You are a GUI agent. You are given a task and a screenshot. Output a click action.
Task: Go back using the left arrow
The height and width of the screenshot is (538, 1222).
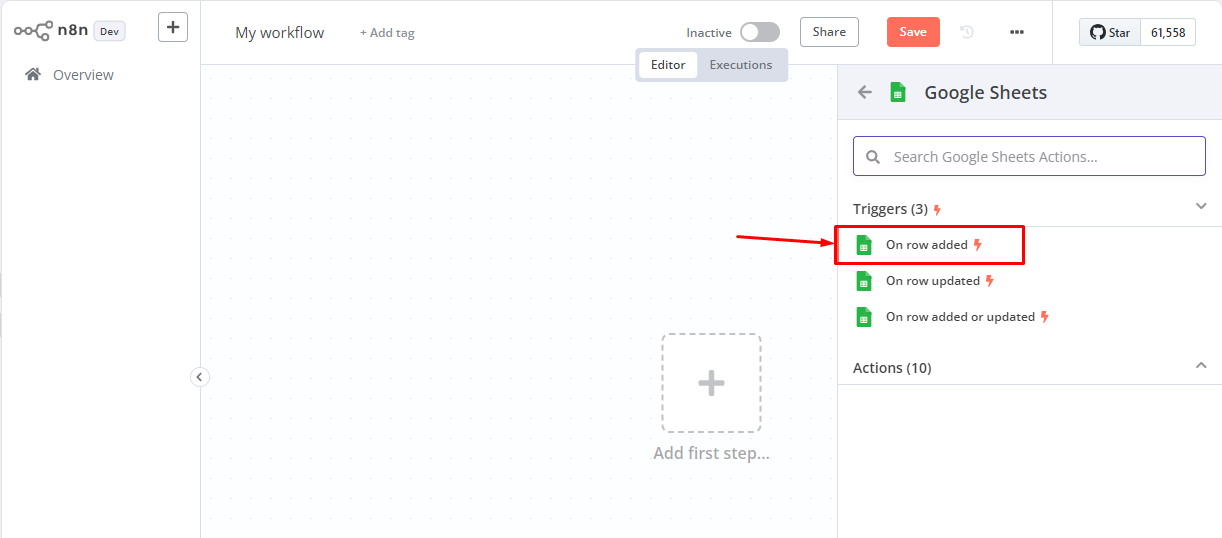865,92
